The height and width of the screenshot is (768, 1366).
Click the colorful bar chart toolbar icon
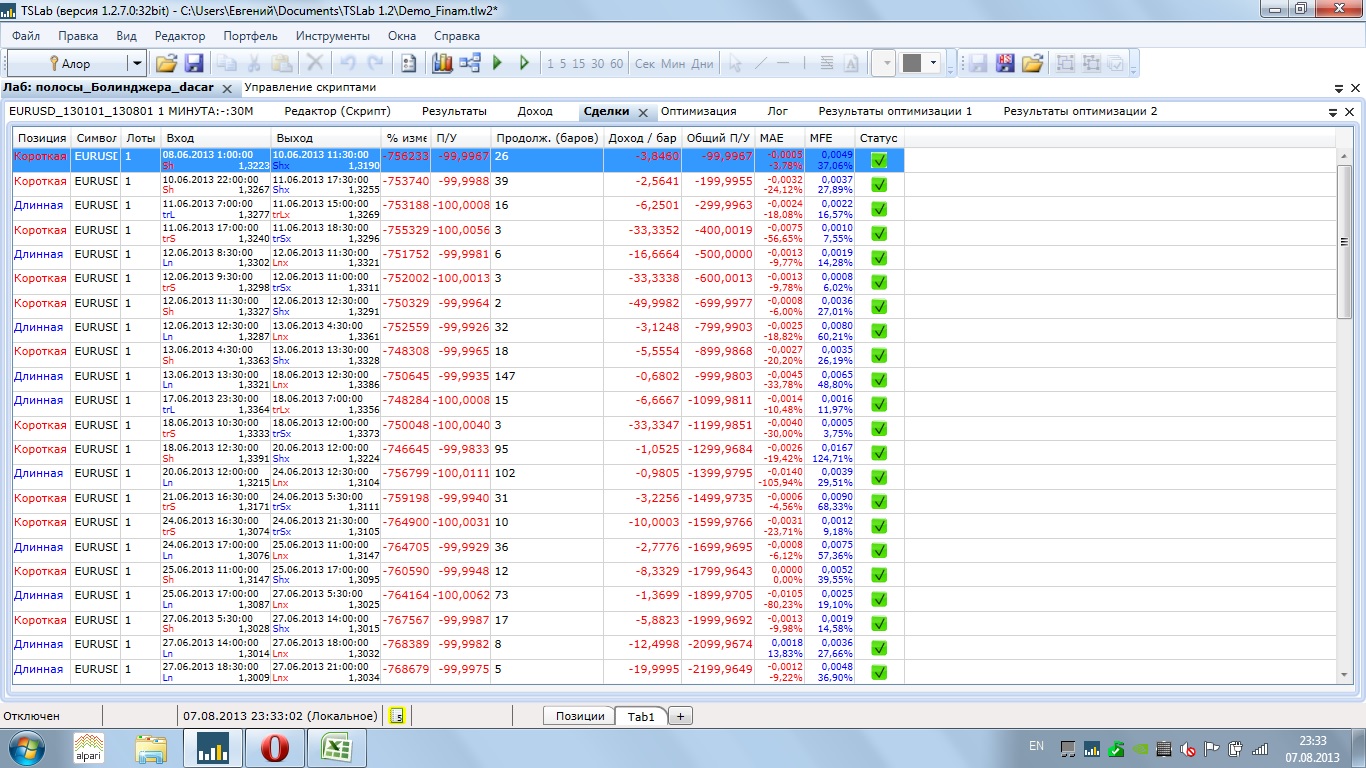tap(442, 63)
